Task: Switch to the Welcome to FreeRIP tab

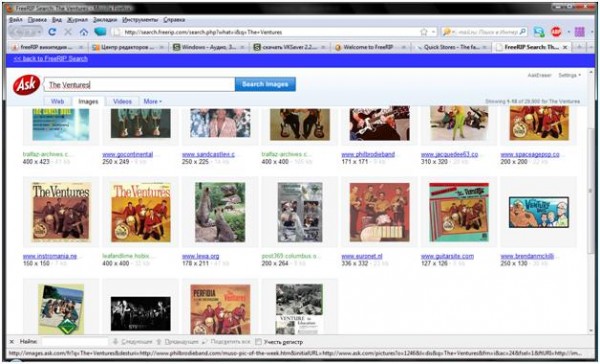Action: coord(369,47)
